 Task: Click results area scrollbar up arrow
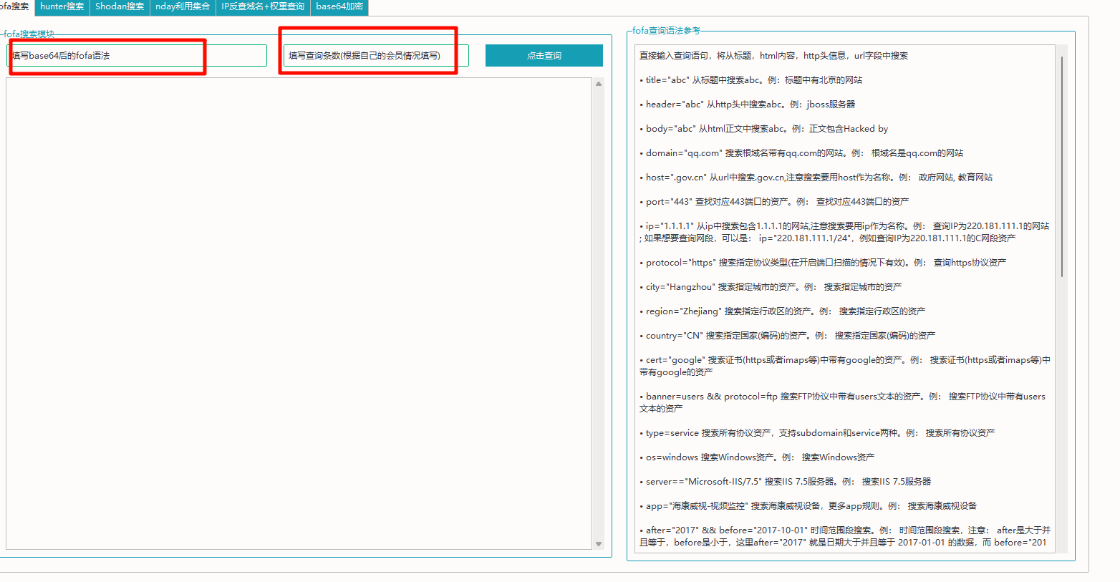pos(599,84)
